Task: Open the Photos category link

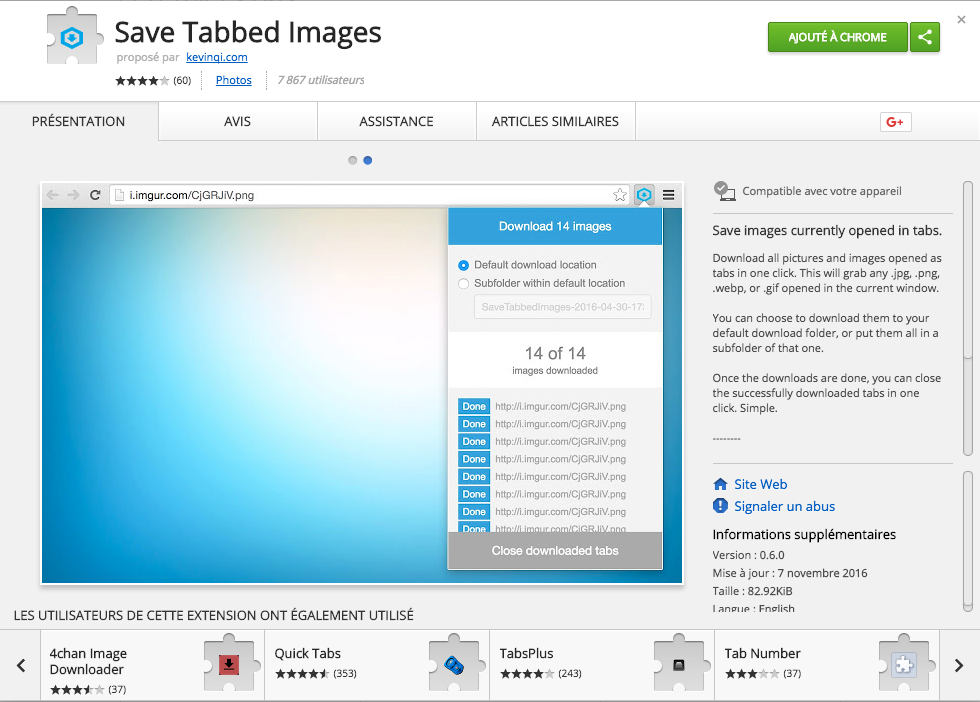Action: (x=234, y=80)
